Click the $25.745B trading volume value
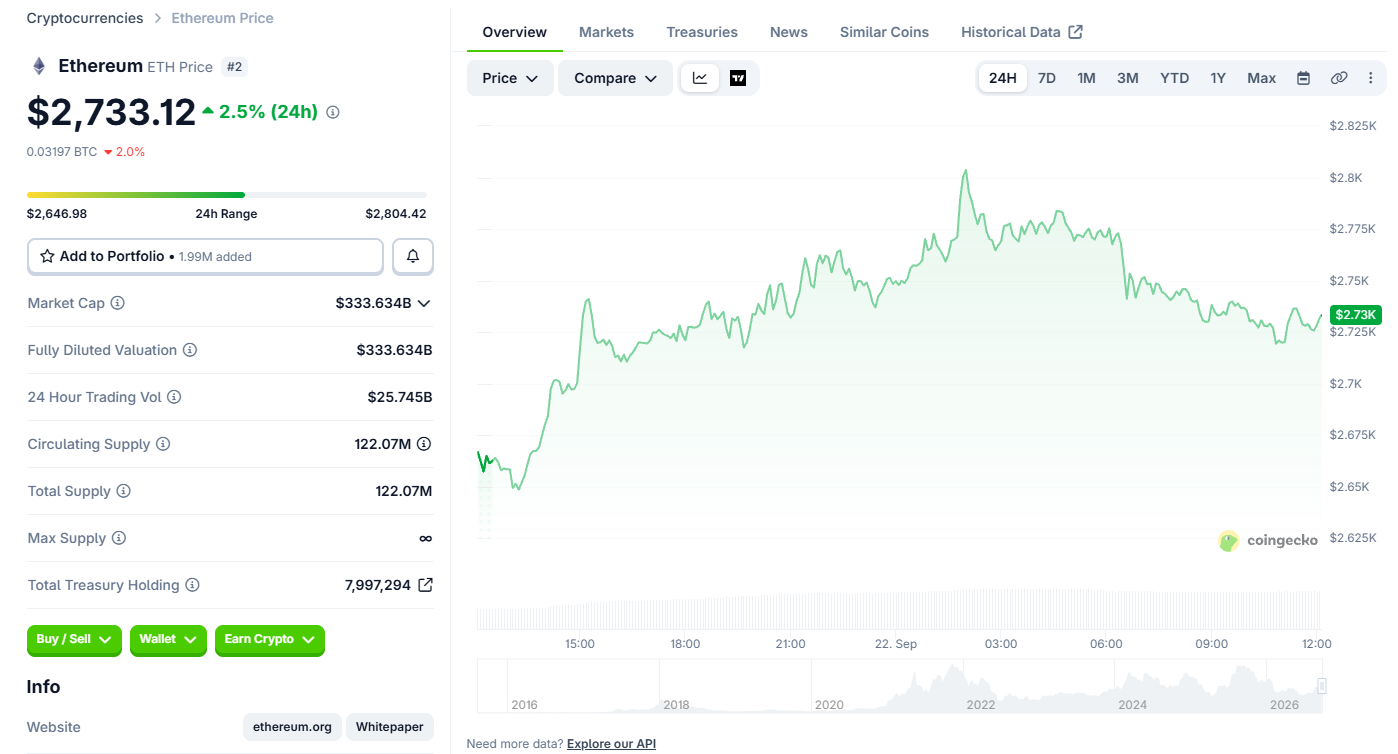The width and height of the screenshot is (1398, 754). click(400, 397)
